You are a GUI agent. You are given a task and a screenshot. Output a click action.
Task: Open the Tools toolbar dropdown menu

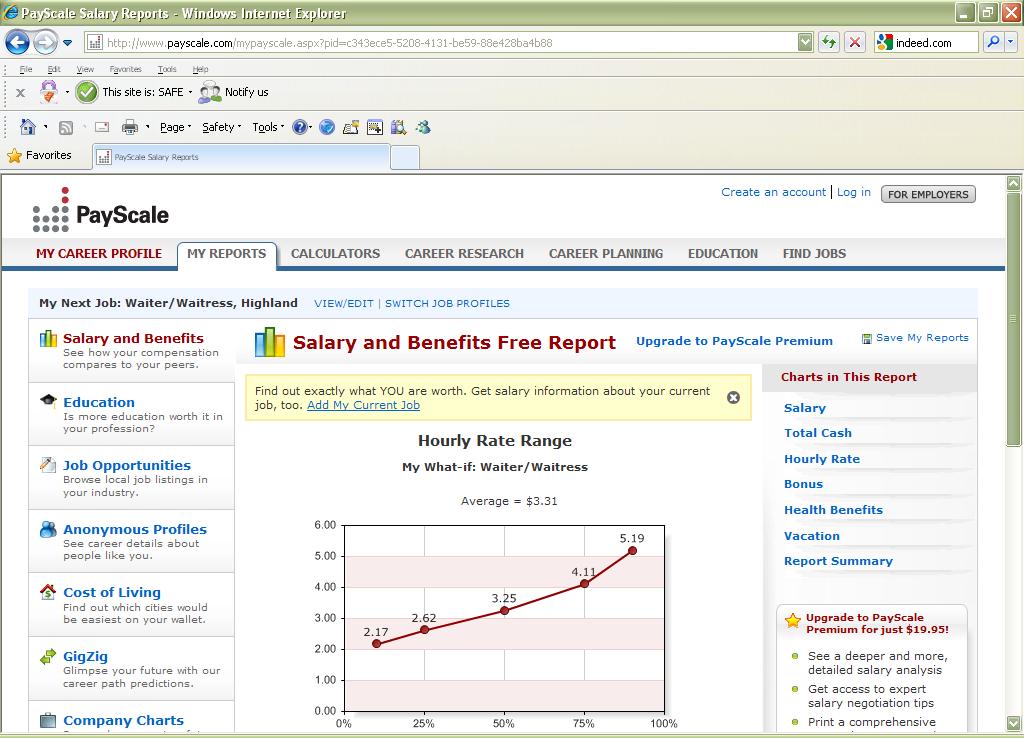click(x=268, y=127)
